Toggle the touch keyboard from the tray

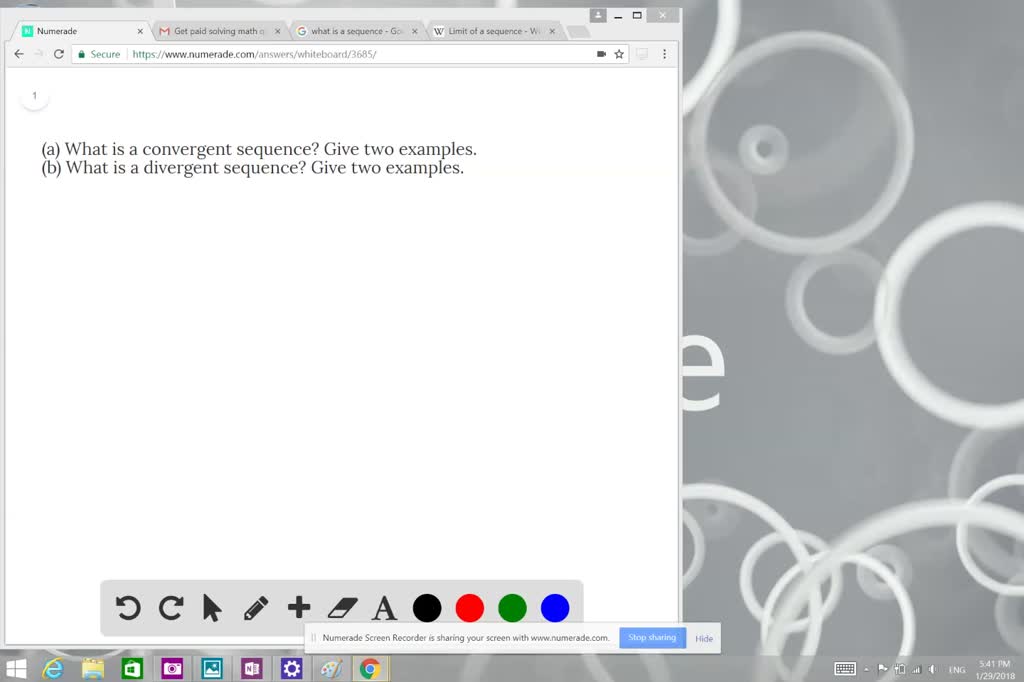point(845,668)
